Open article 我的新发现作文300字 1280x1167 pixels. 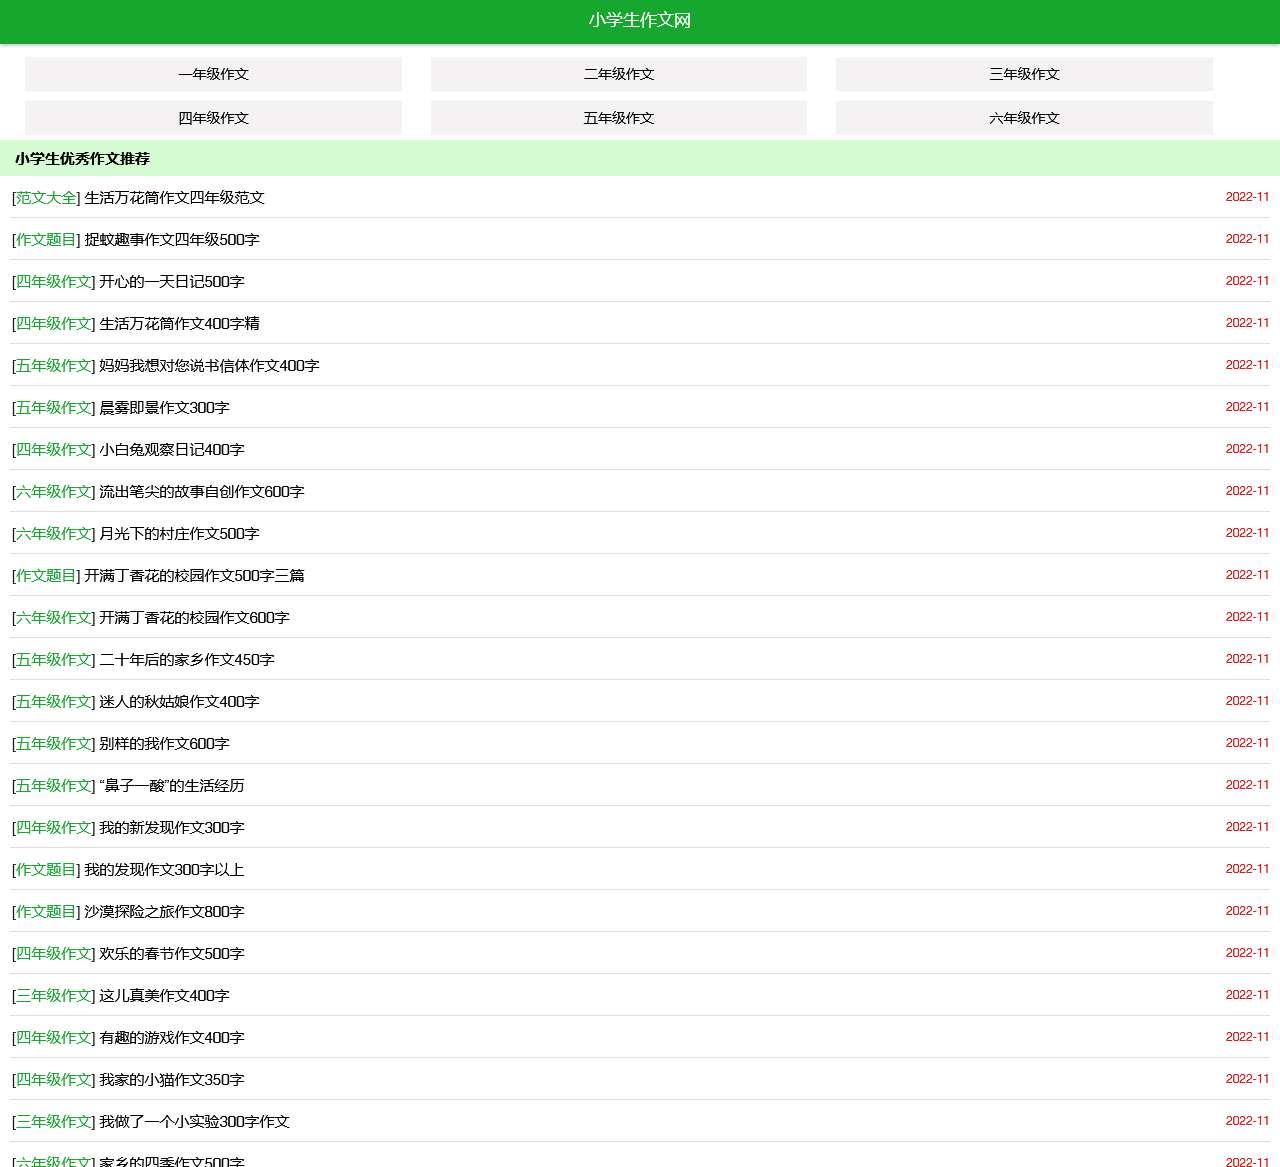pyautogui.click(x=172, y=828)
